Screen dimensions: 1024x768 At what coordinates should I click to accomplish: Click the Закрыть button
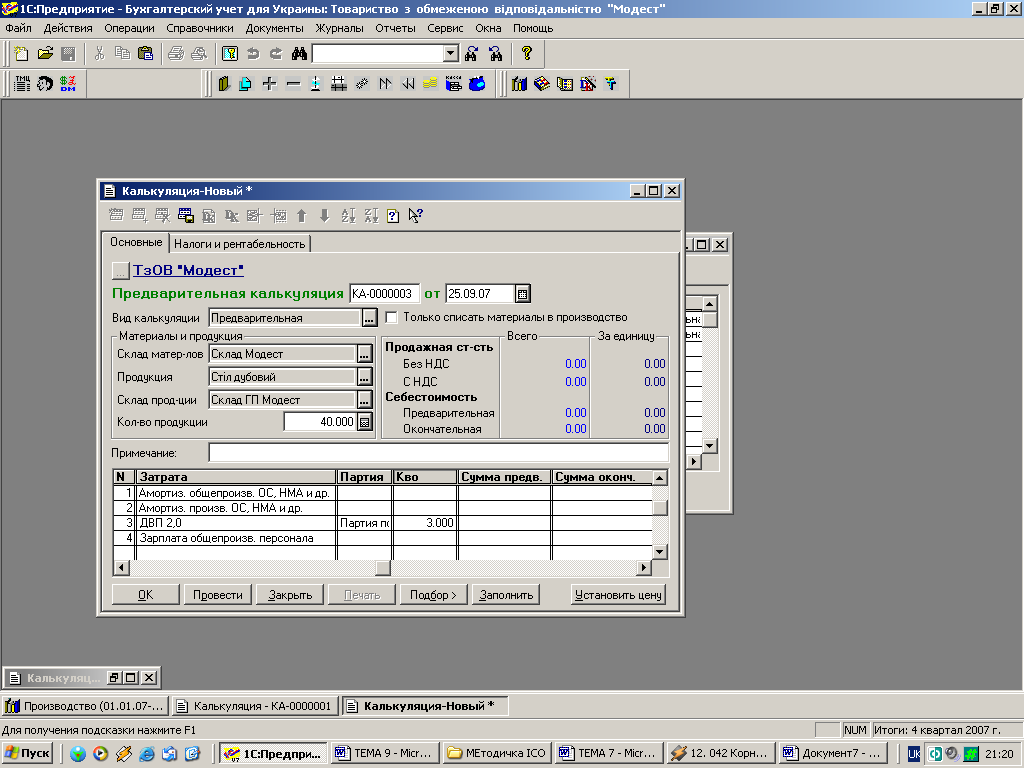coord(290,595)
